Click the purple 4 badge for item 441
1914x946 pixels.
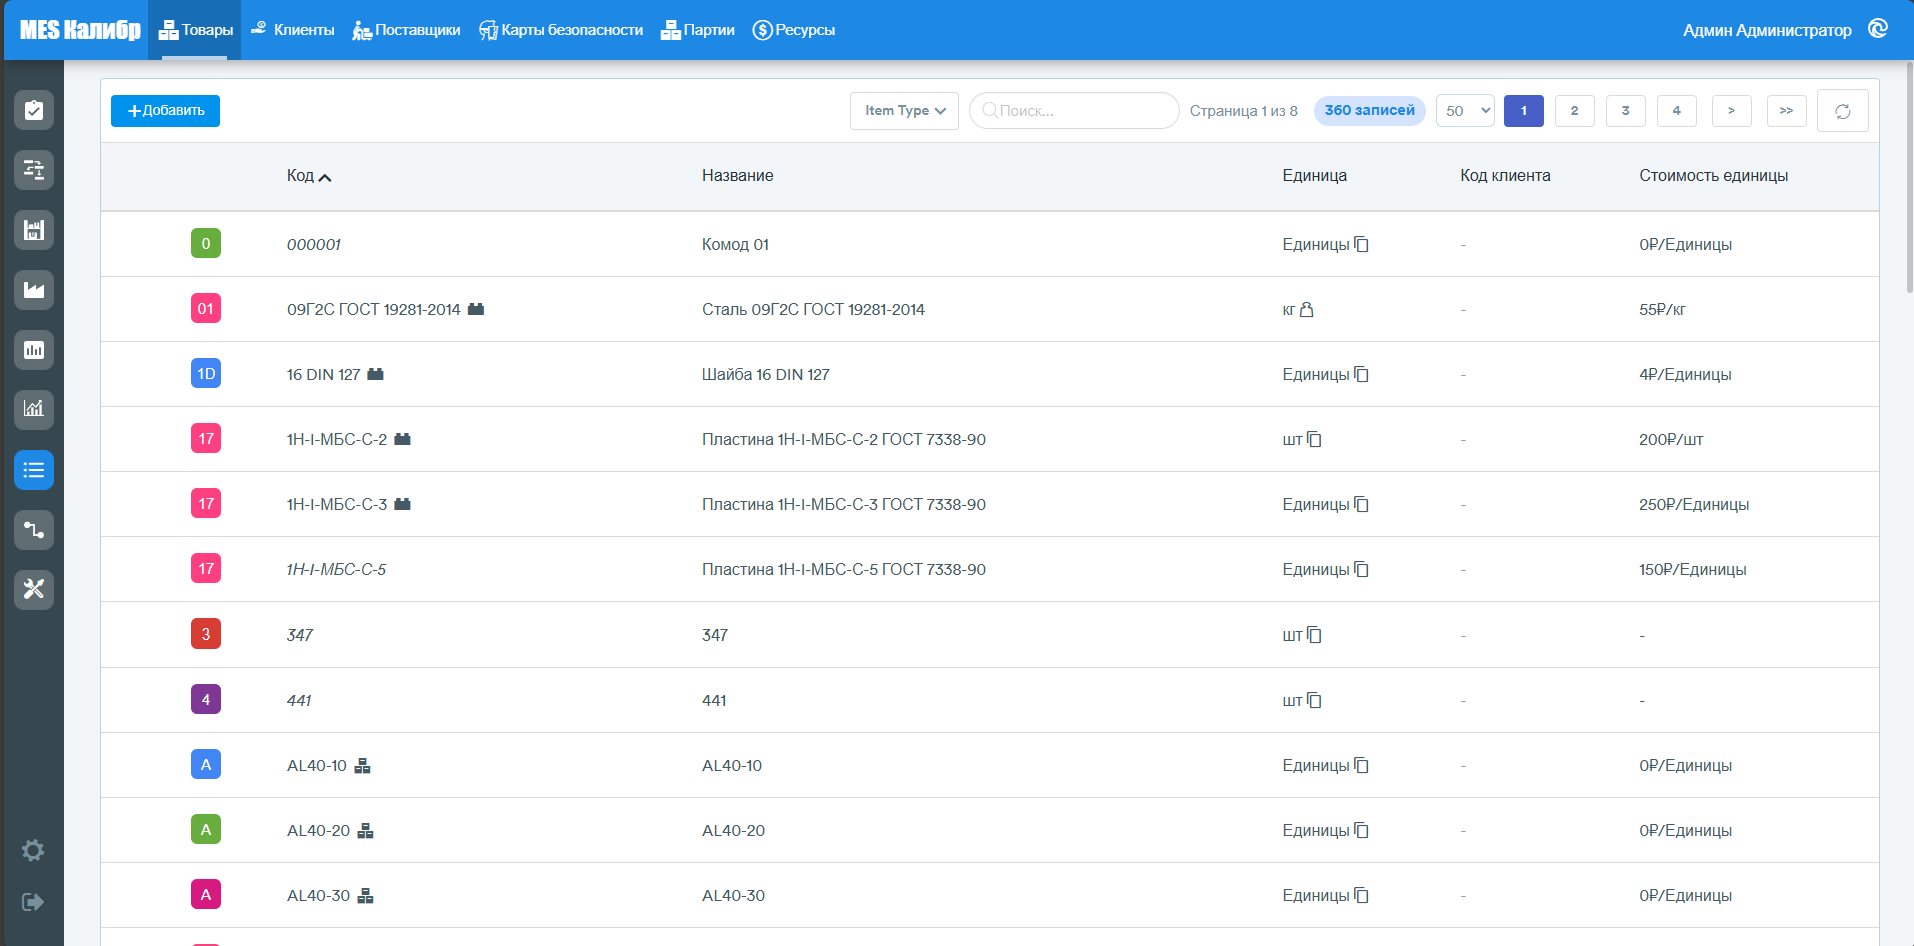coord(206,699)
